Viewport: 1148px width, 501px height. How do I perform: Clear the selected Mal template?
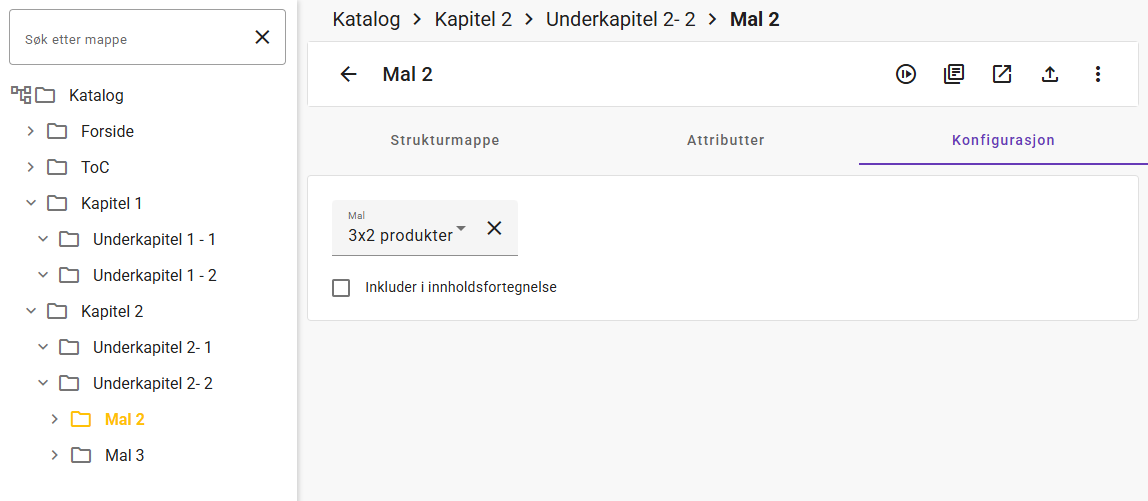494,228
